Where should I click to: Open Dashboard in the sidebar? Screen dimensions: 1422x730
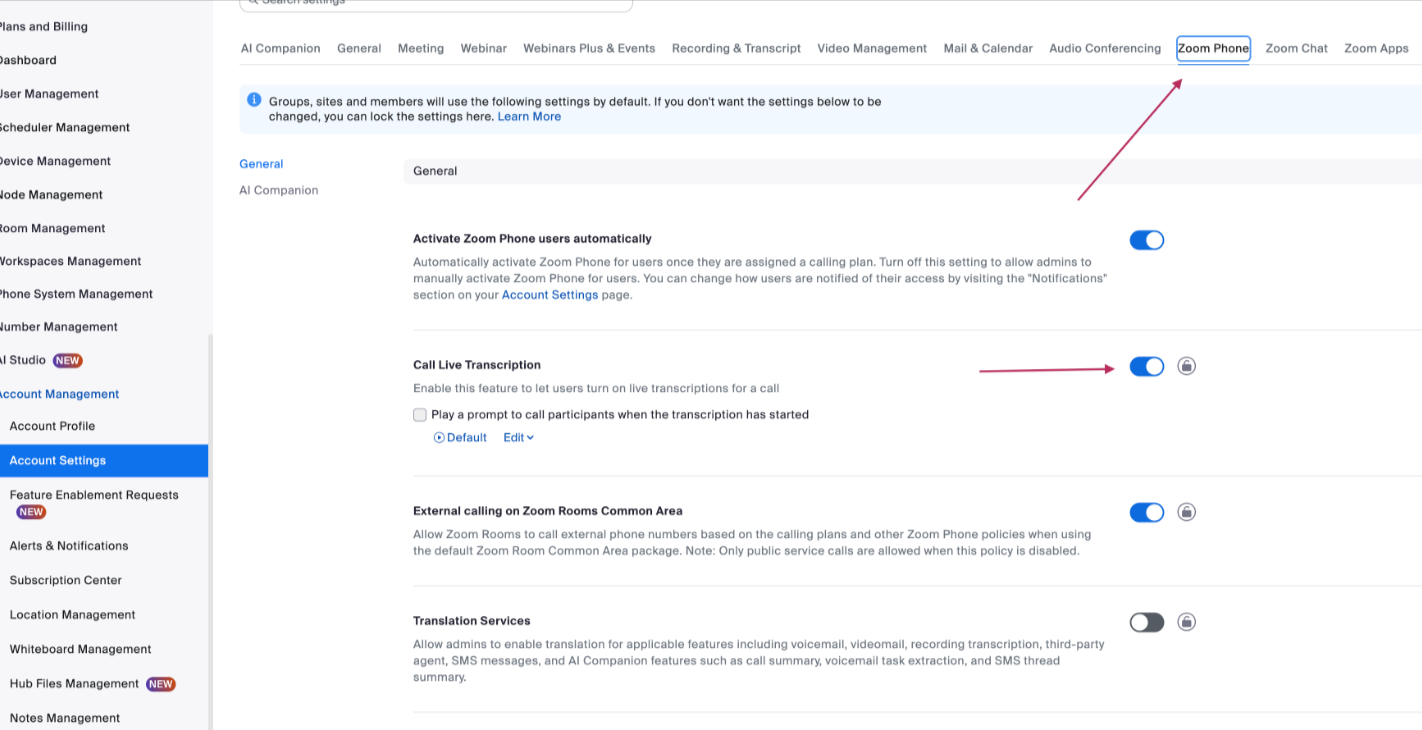pyautogui.click(x=28, y=60)
